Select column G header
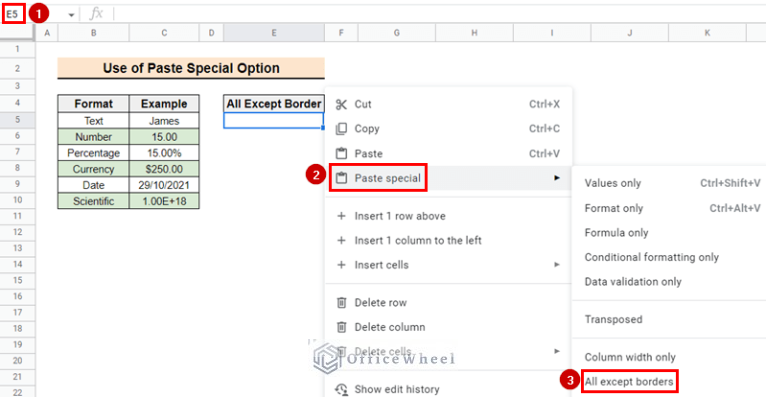 tap(397, 33)
